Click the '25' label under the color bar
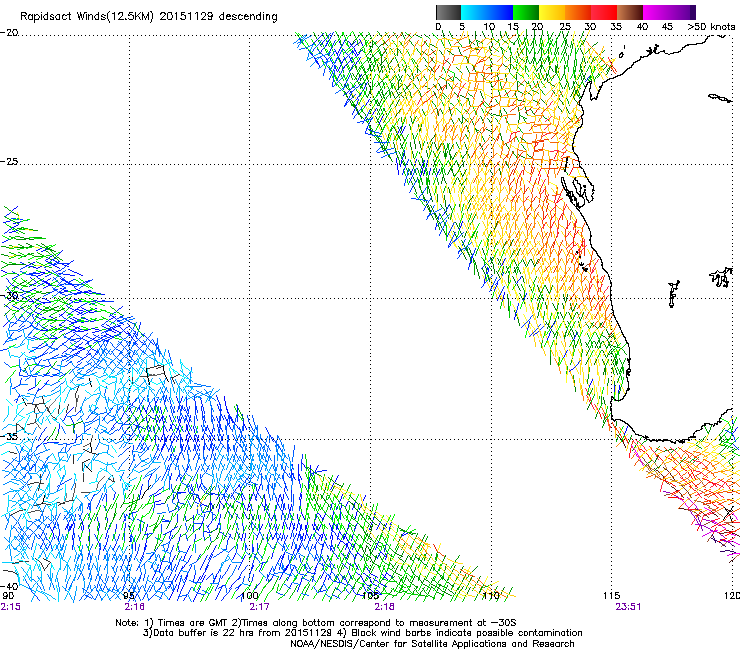Screen dimensions: 740x650 (x=565, y=27)
